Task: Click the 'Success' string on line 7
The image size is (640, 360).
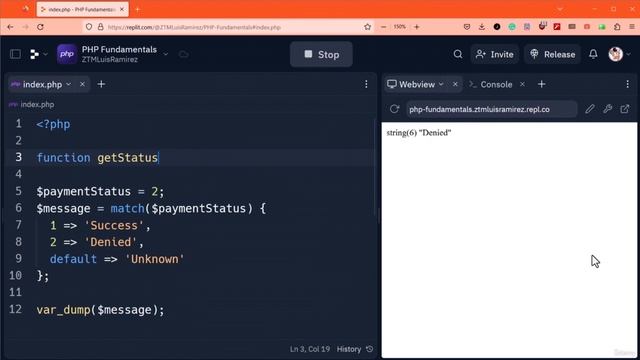Action: point(114,225)
